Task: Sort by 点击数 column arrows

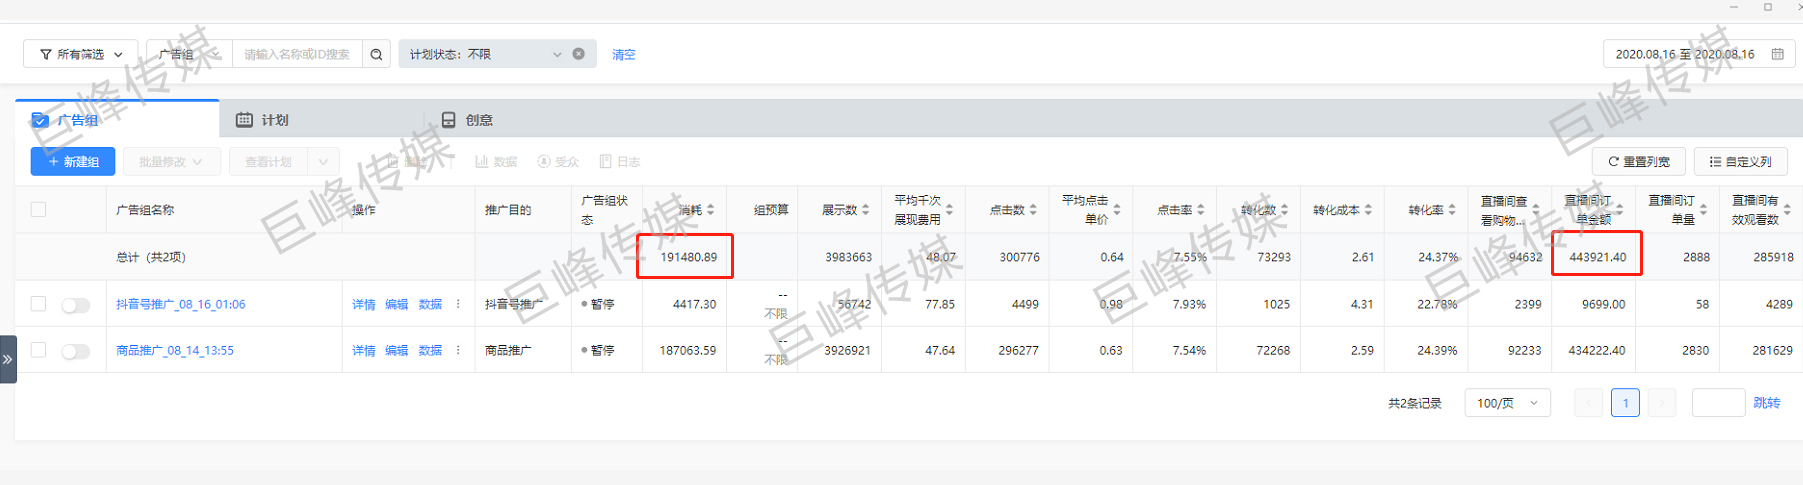Action: tap(1033, 210)
